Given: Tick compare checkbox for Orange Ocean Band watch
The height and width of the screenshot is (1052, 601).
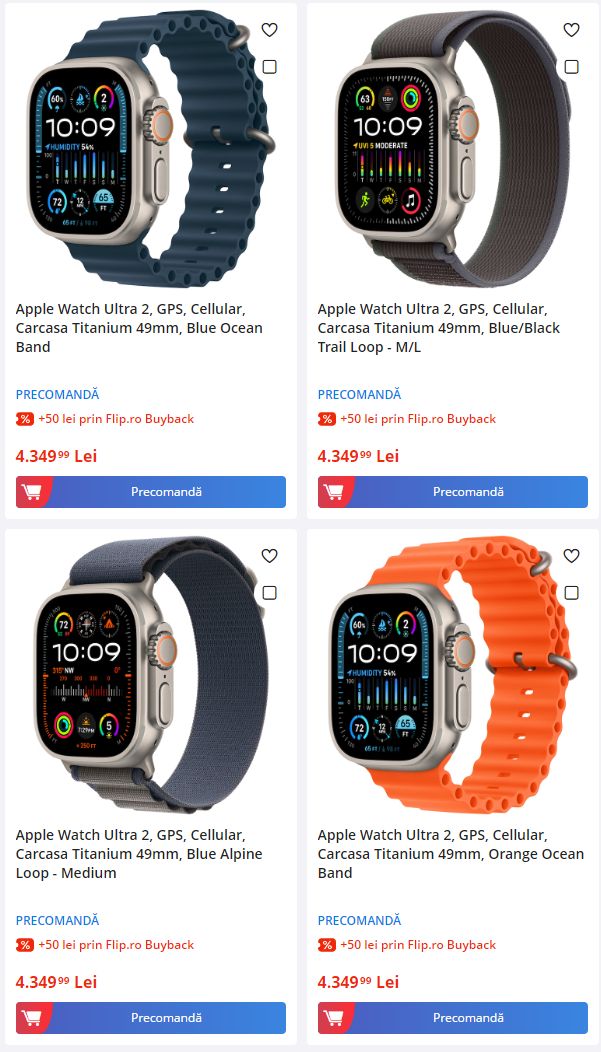Looking at the screenshot, I should pos(571,593).
